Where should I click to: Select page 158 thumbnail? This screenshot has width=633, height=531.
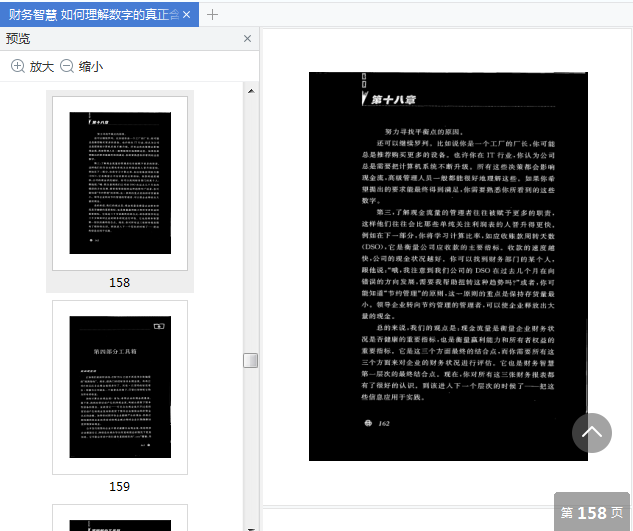(120, 183)
